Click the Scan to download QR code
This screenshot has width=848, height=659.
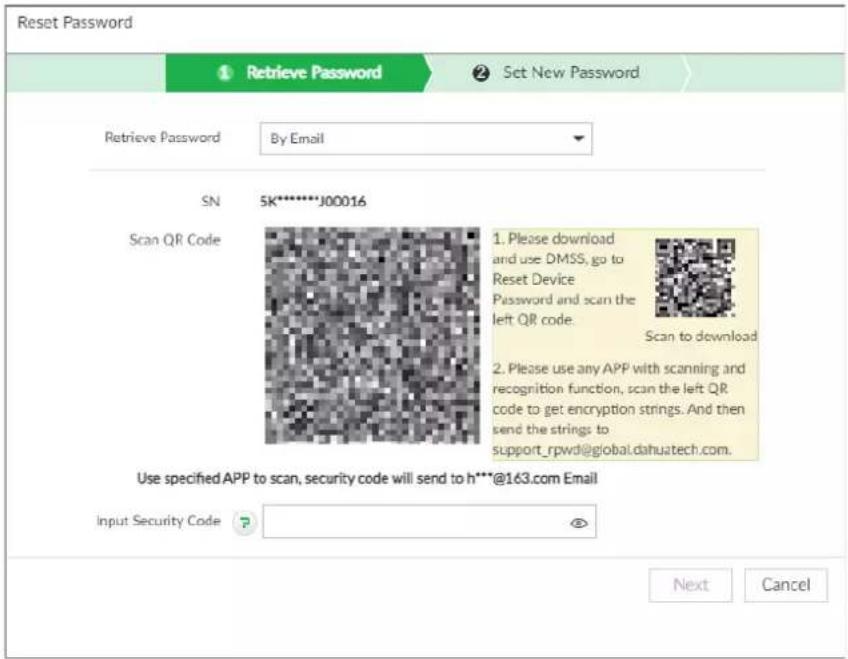coord(695,277)
